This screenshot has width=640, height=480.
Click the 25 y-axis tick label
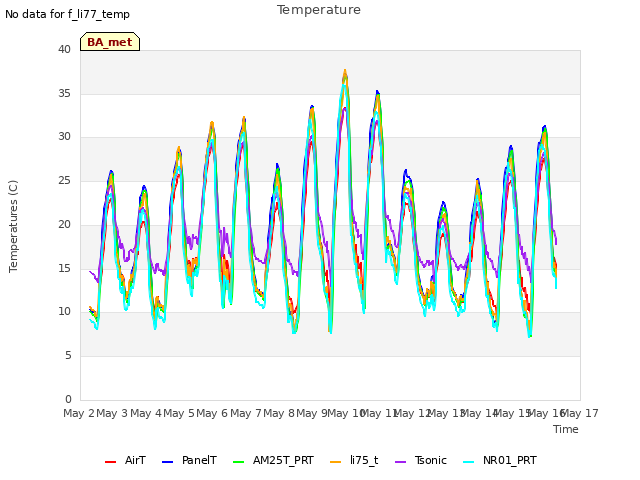(64, 180)
